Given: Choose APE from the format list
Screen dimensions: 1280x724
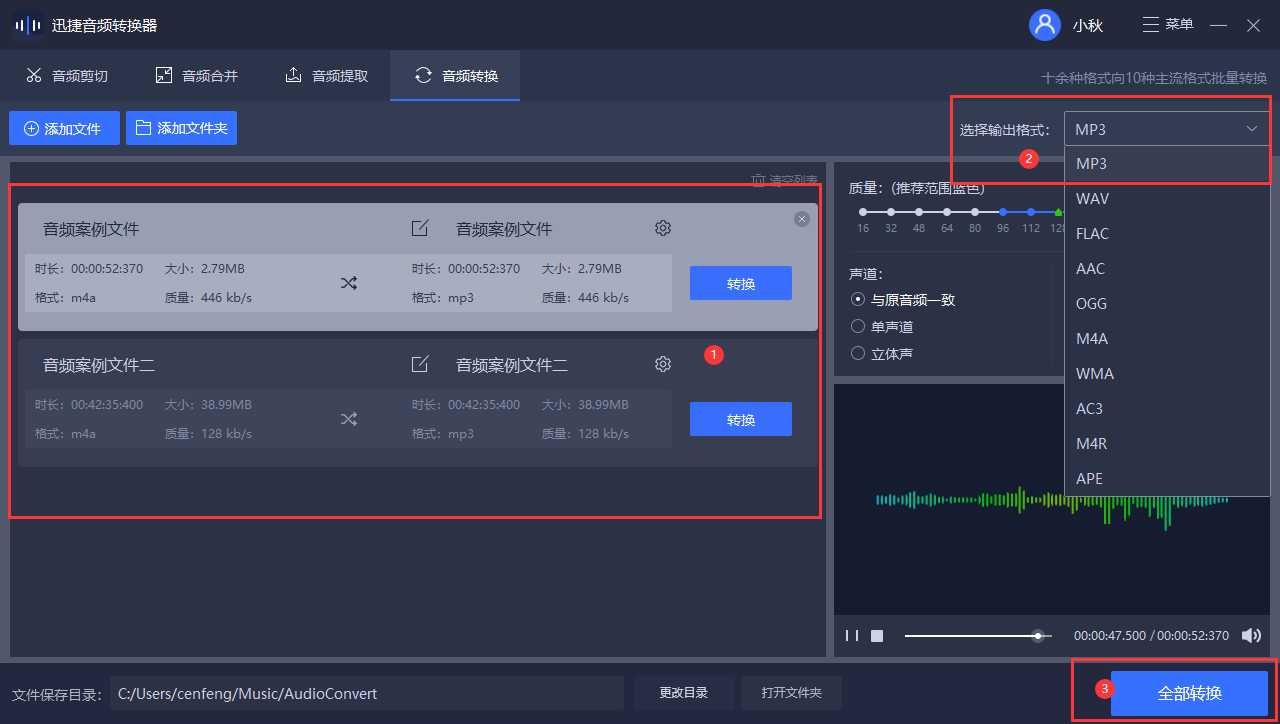Looking at the screenshot, I should pos(1167,478).
